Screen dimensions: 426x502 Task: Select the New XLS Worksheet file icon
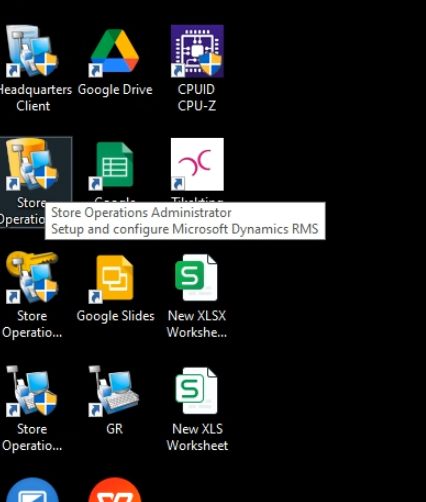coord(196,391)
